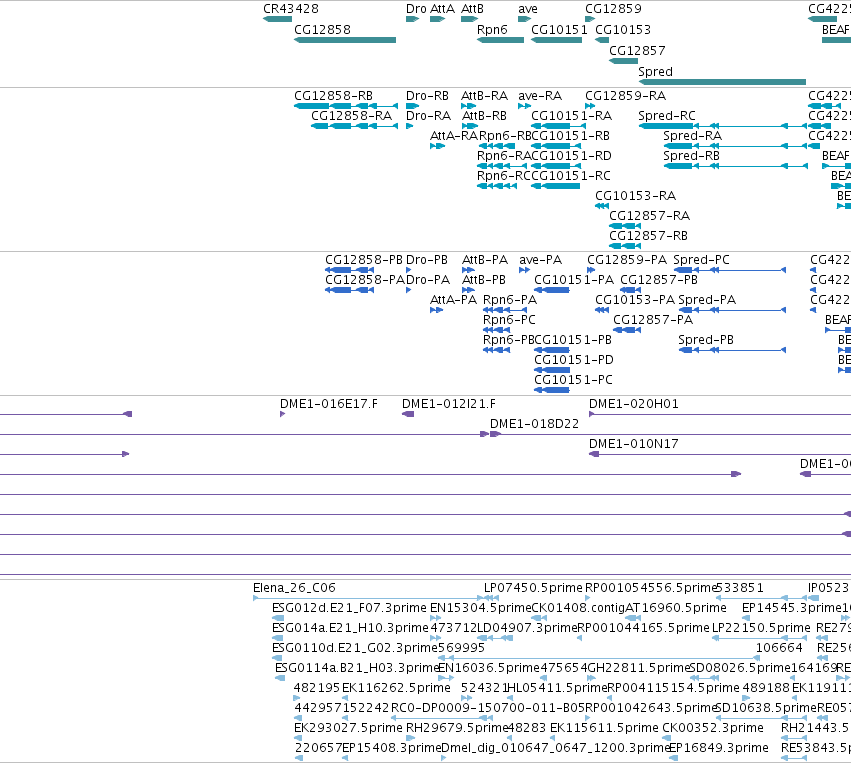Viewport: 851px width, 763px height.
Task: Select the ave-RA transcript
Action: coord(525,106)
